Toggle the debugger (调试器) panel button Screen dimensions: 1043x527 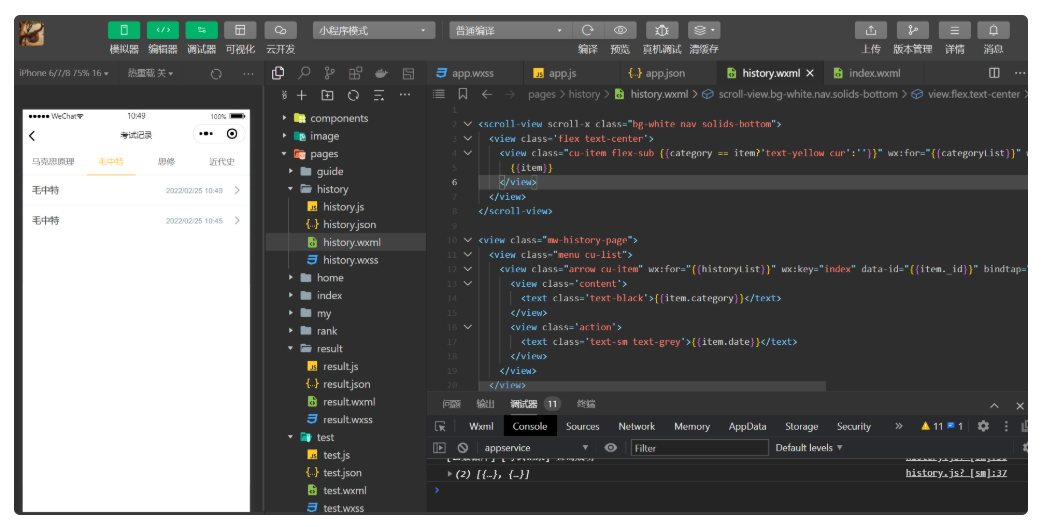coord(201,30)
